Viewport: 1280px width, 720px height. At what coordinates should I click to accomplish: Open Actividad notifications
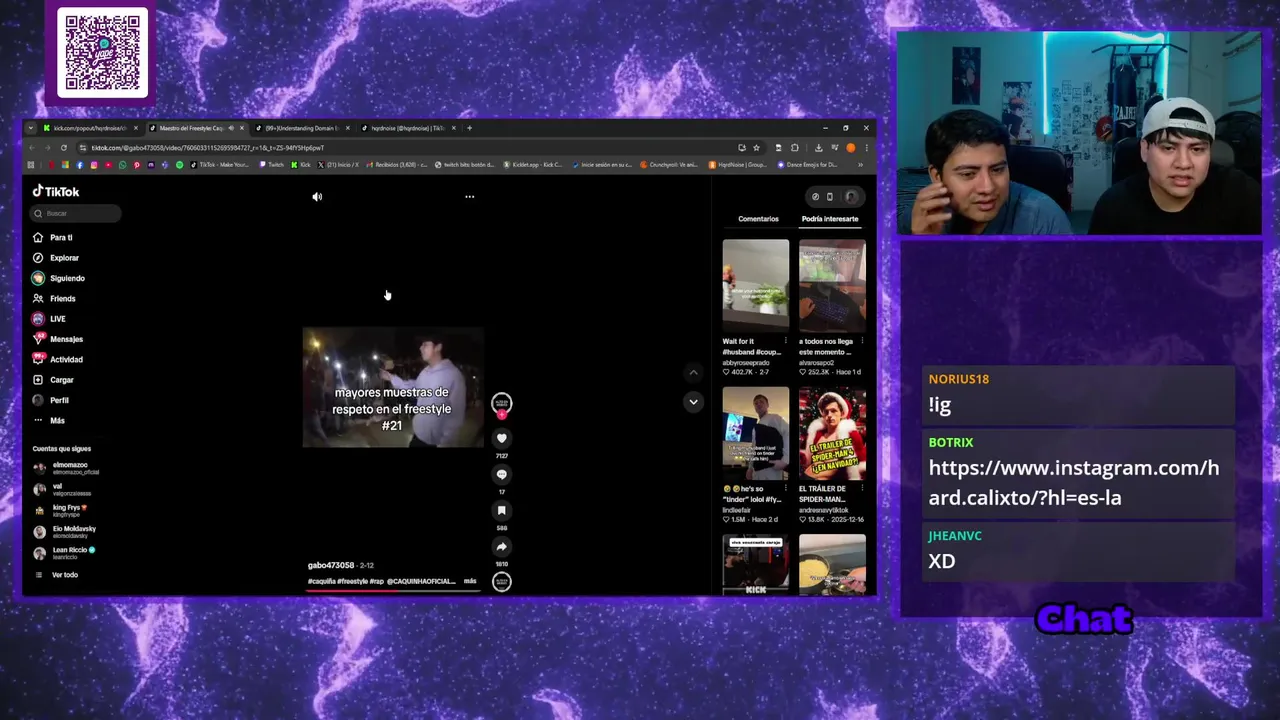(x=58, y=359)
